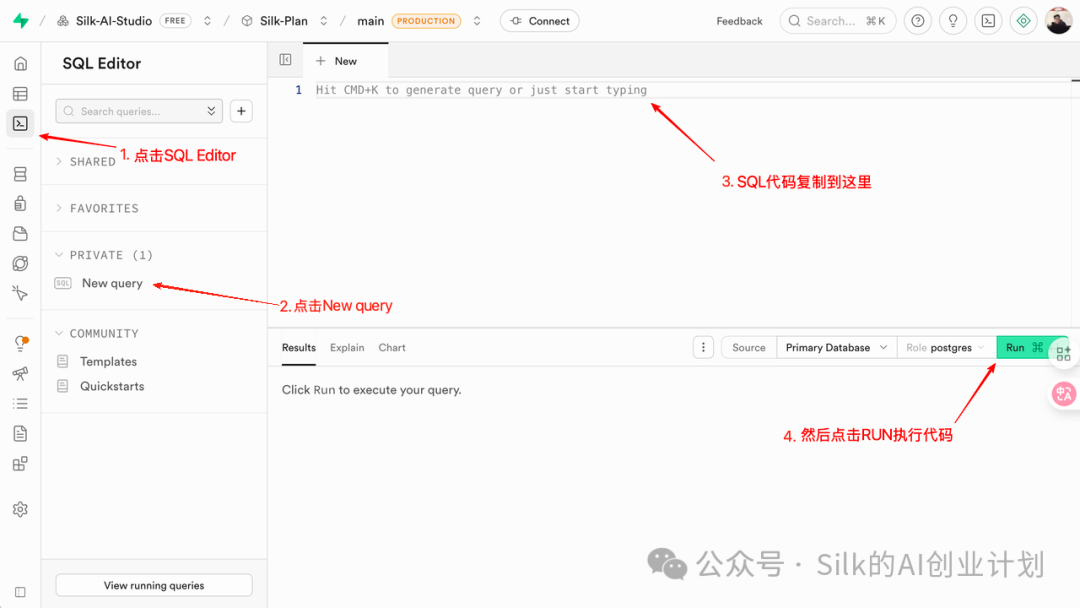The image size is (1080, 608).
Task: Click the Connect button
Action: (x=540, y=21)
